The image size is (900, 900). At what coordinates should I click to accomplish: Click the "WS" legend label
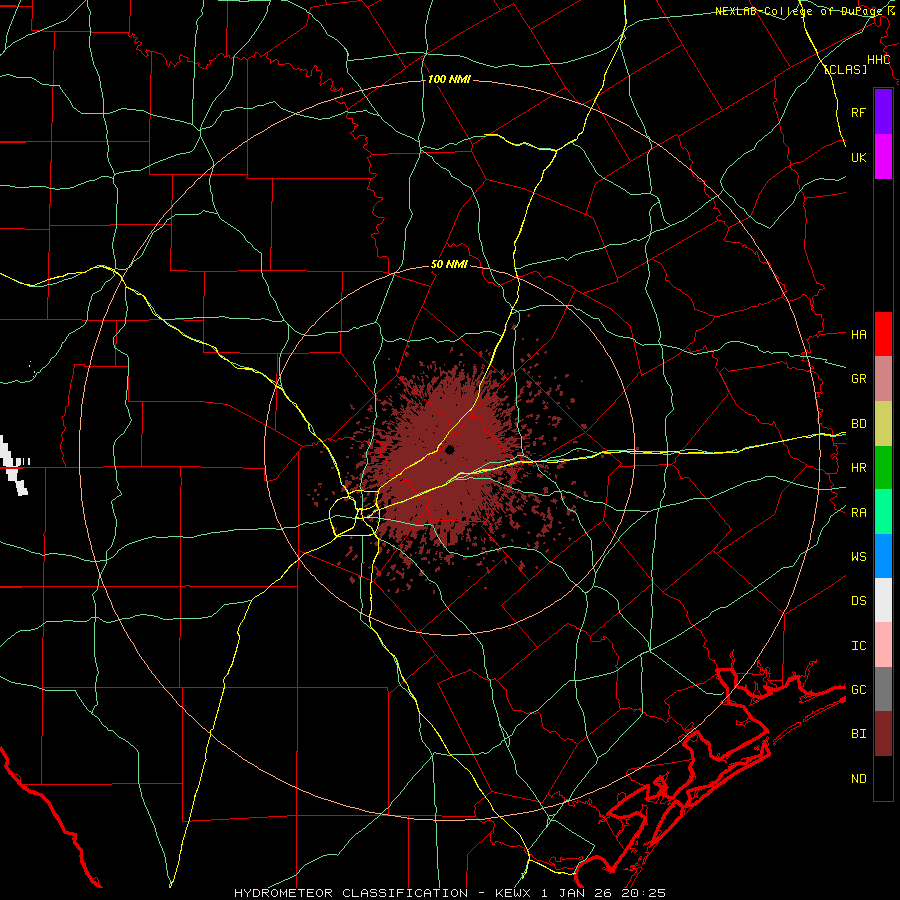click(x=858, y=556)
